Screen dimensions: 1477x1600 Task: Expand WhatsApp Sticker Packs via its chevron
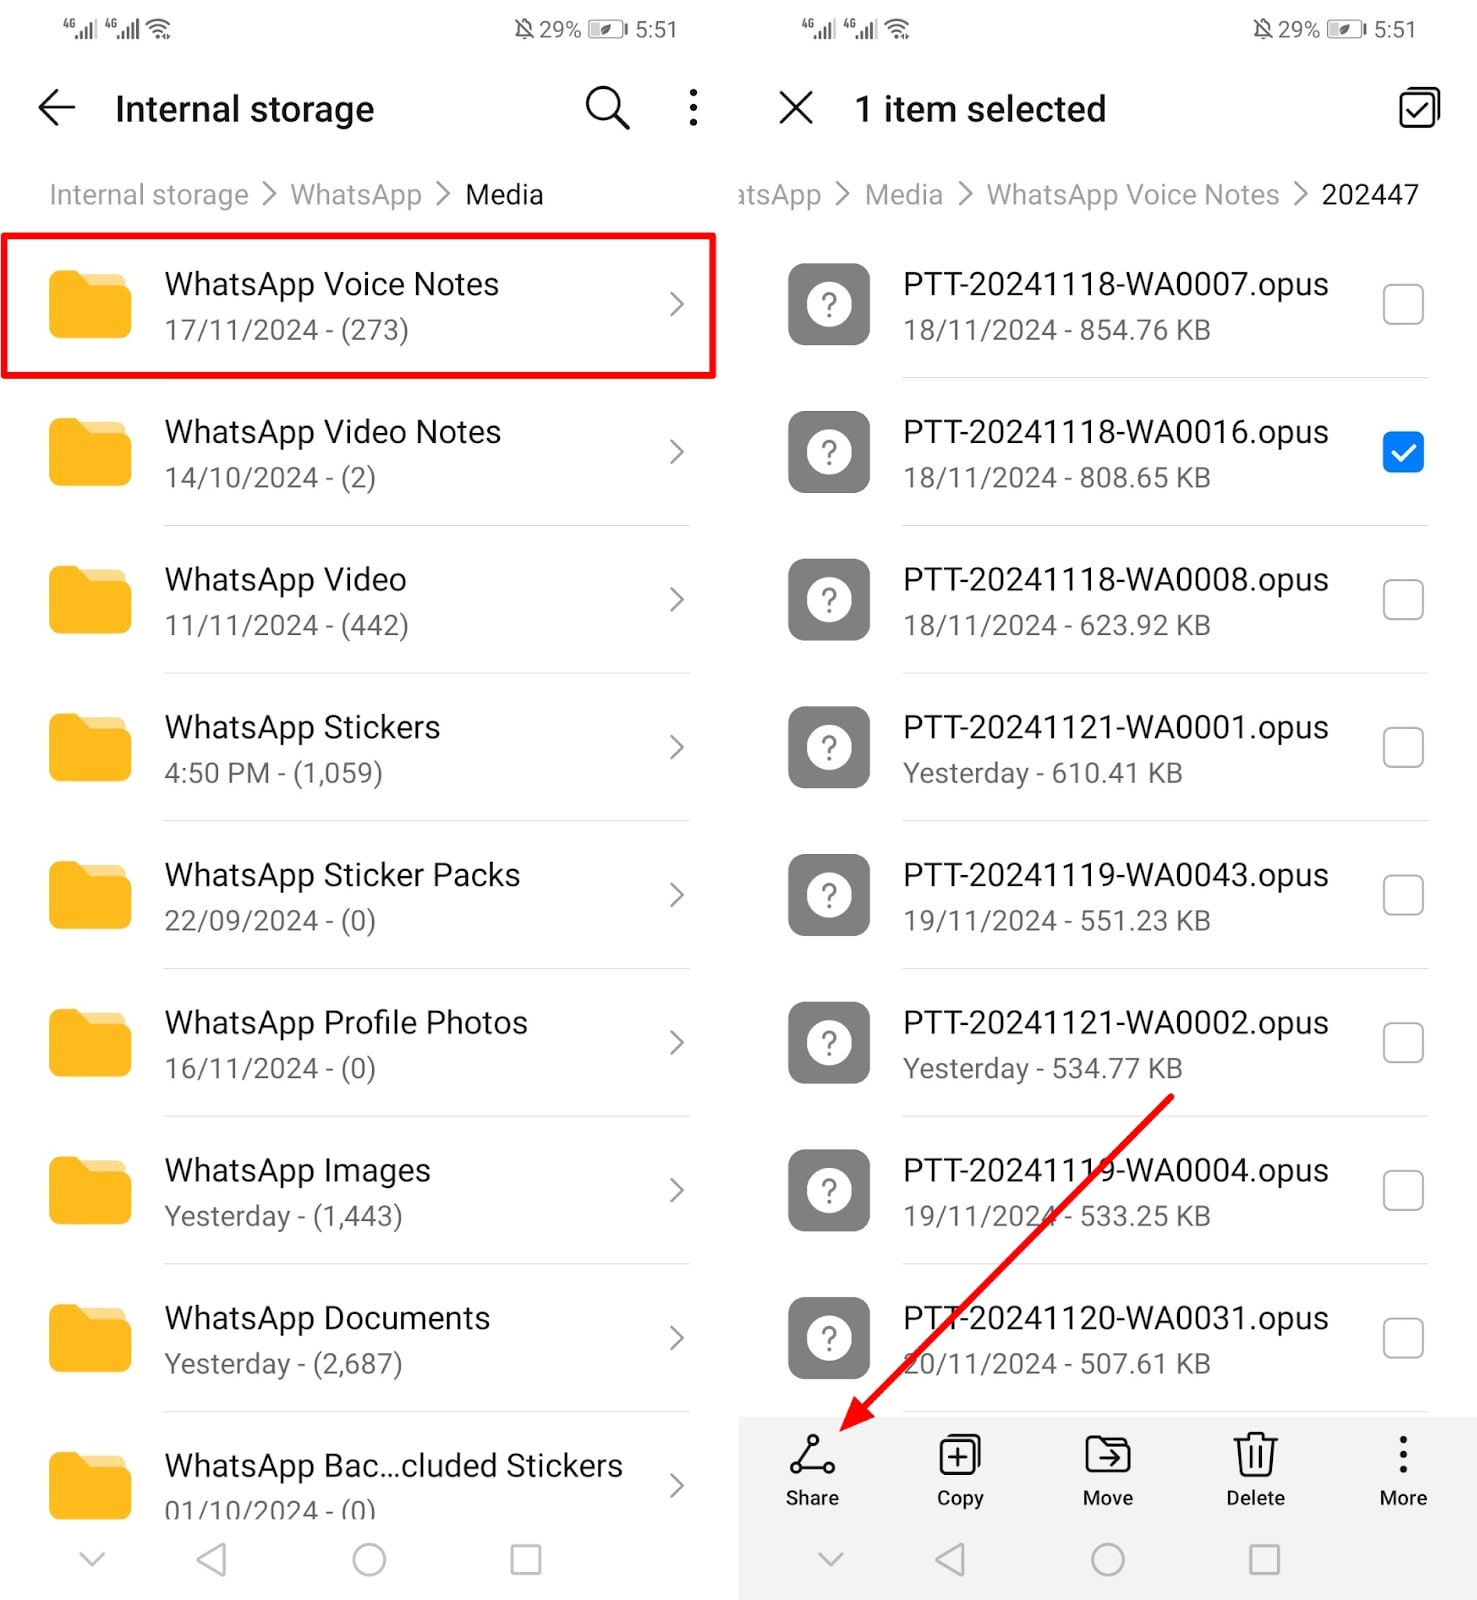677,895
